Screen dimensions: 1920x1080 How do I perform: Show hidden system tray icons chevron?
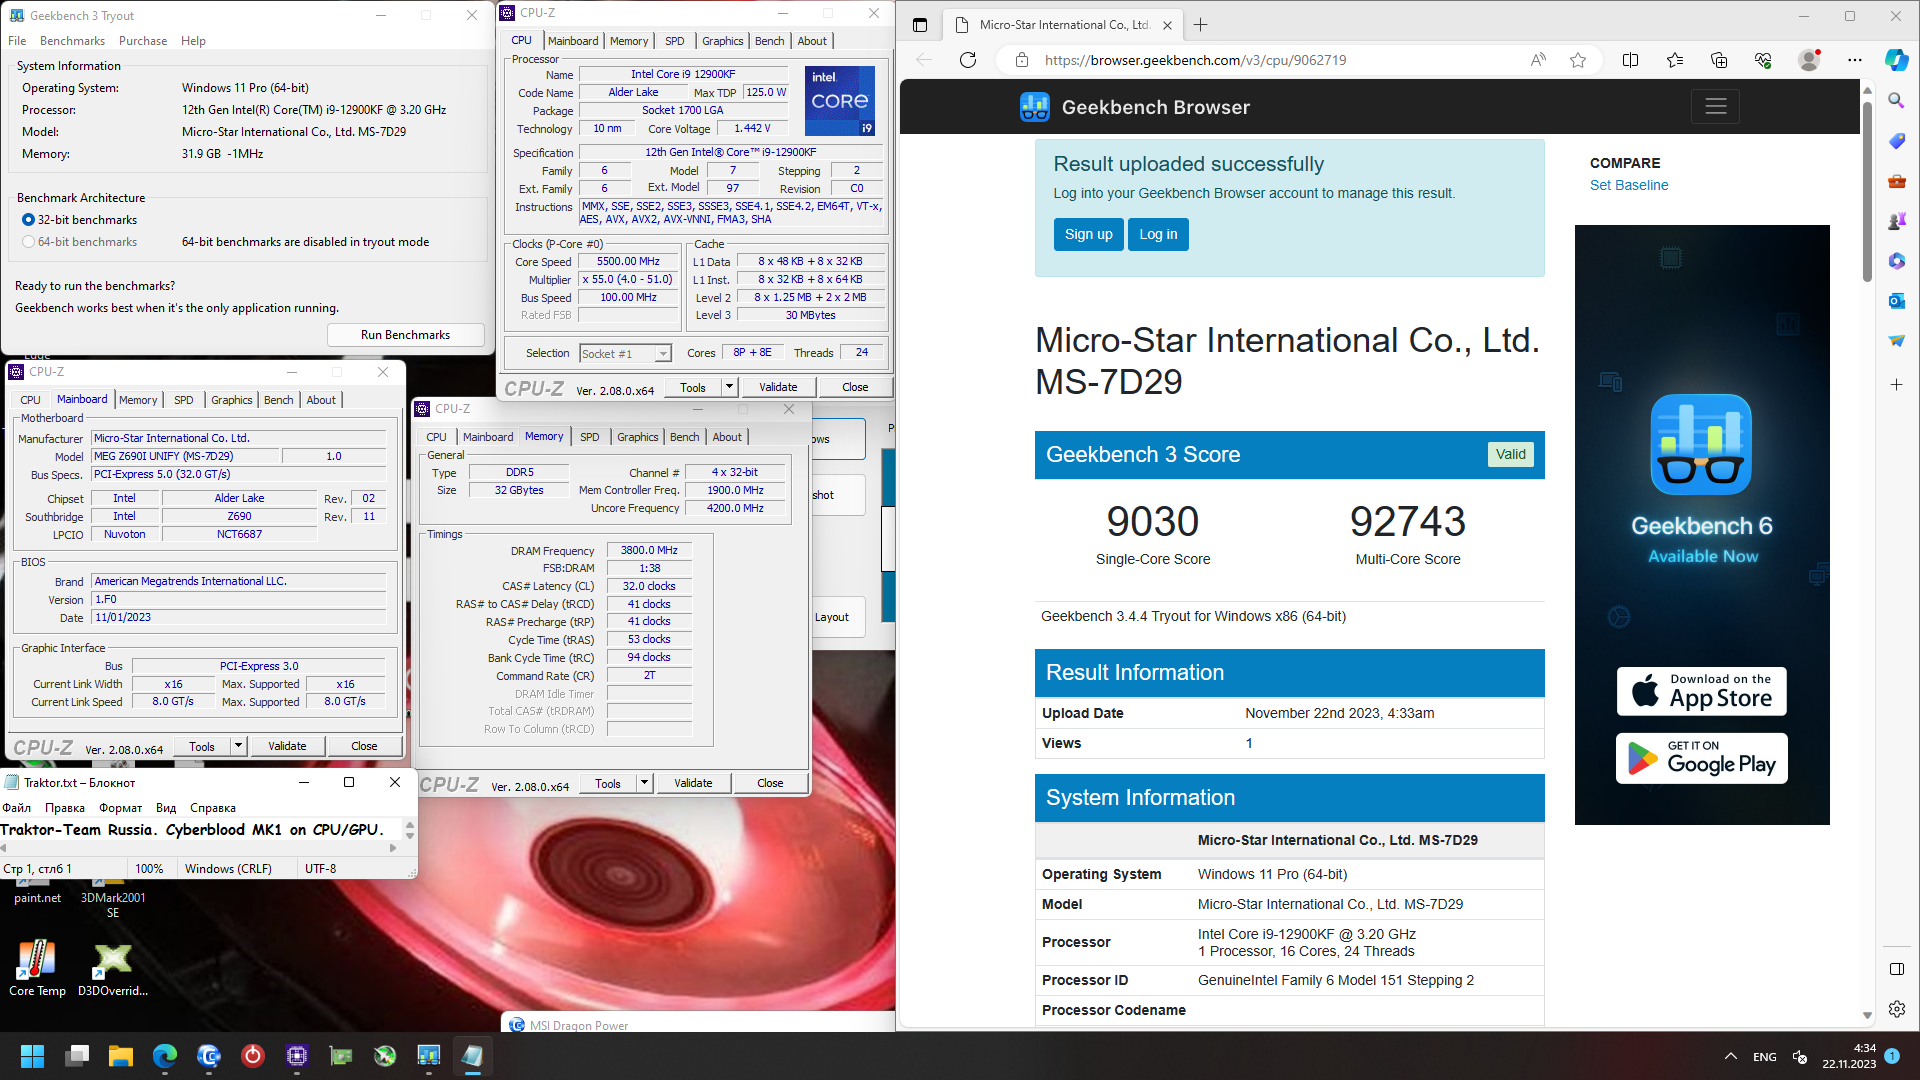point(1730,1056)
